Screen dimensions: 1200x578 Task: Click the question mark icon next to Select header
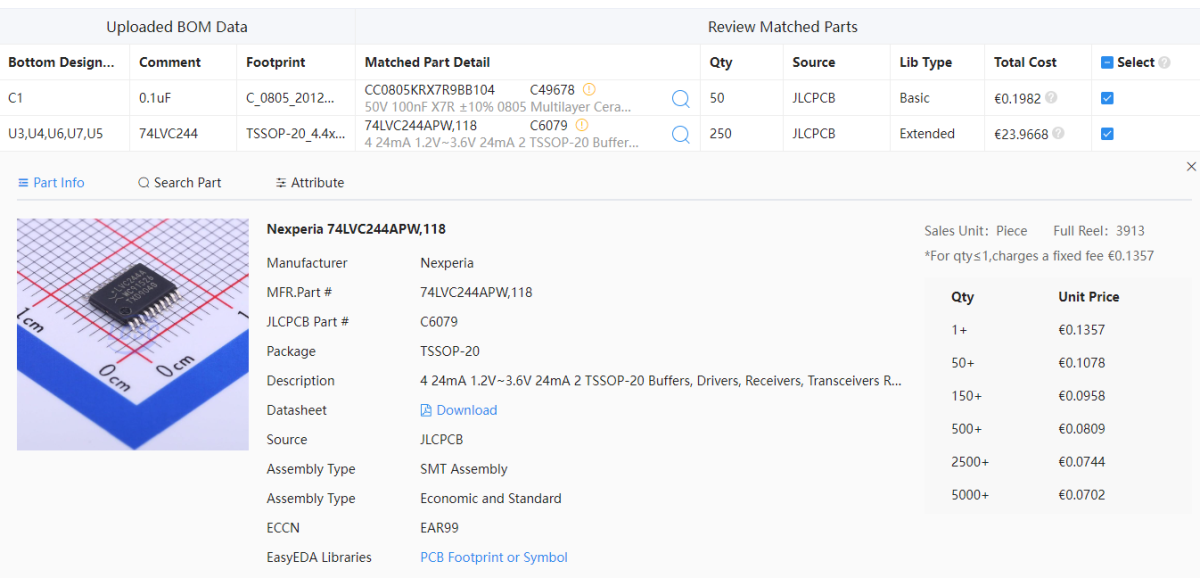[1164, 62]
